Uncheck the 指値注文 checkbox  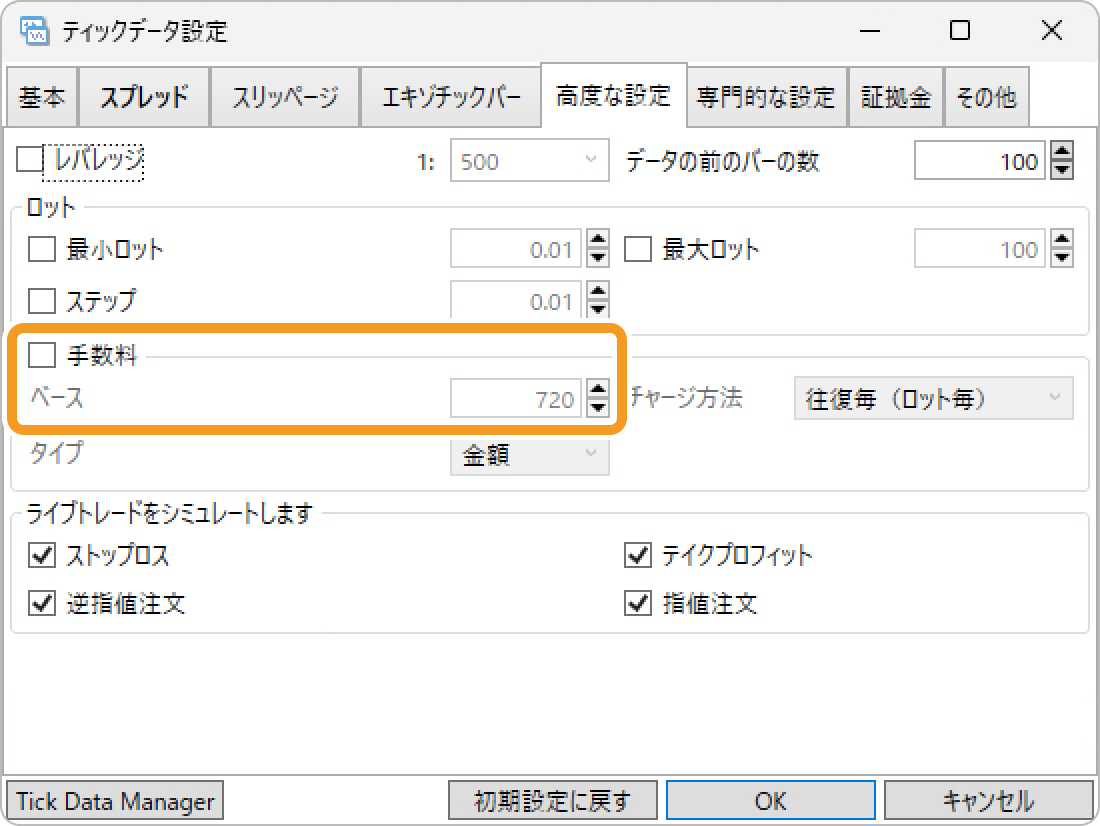tap(638, 603)
